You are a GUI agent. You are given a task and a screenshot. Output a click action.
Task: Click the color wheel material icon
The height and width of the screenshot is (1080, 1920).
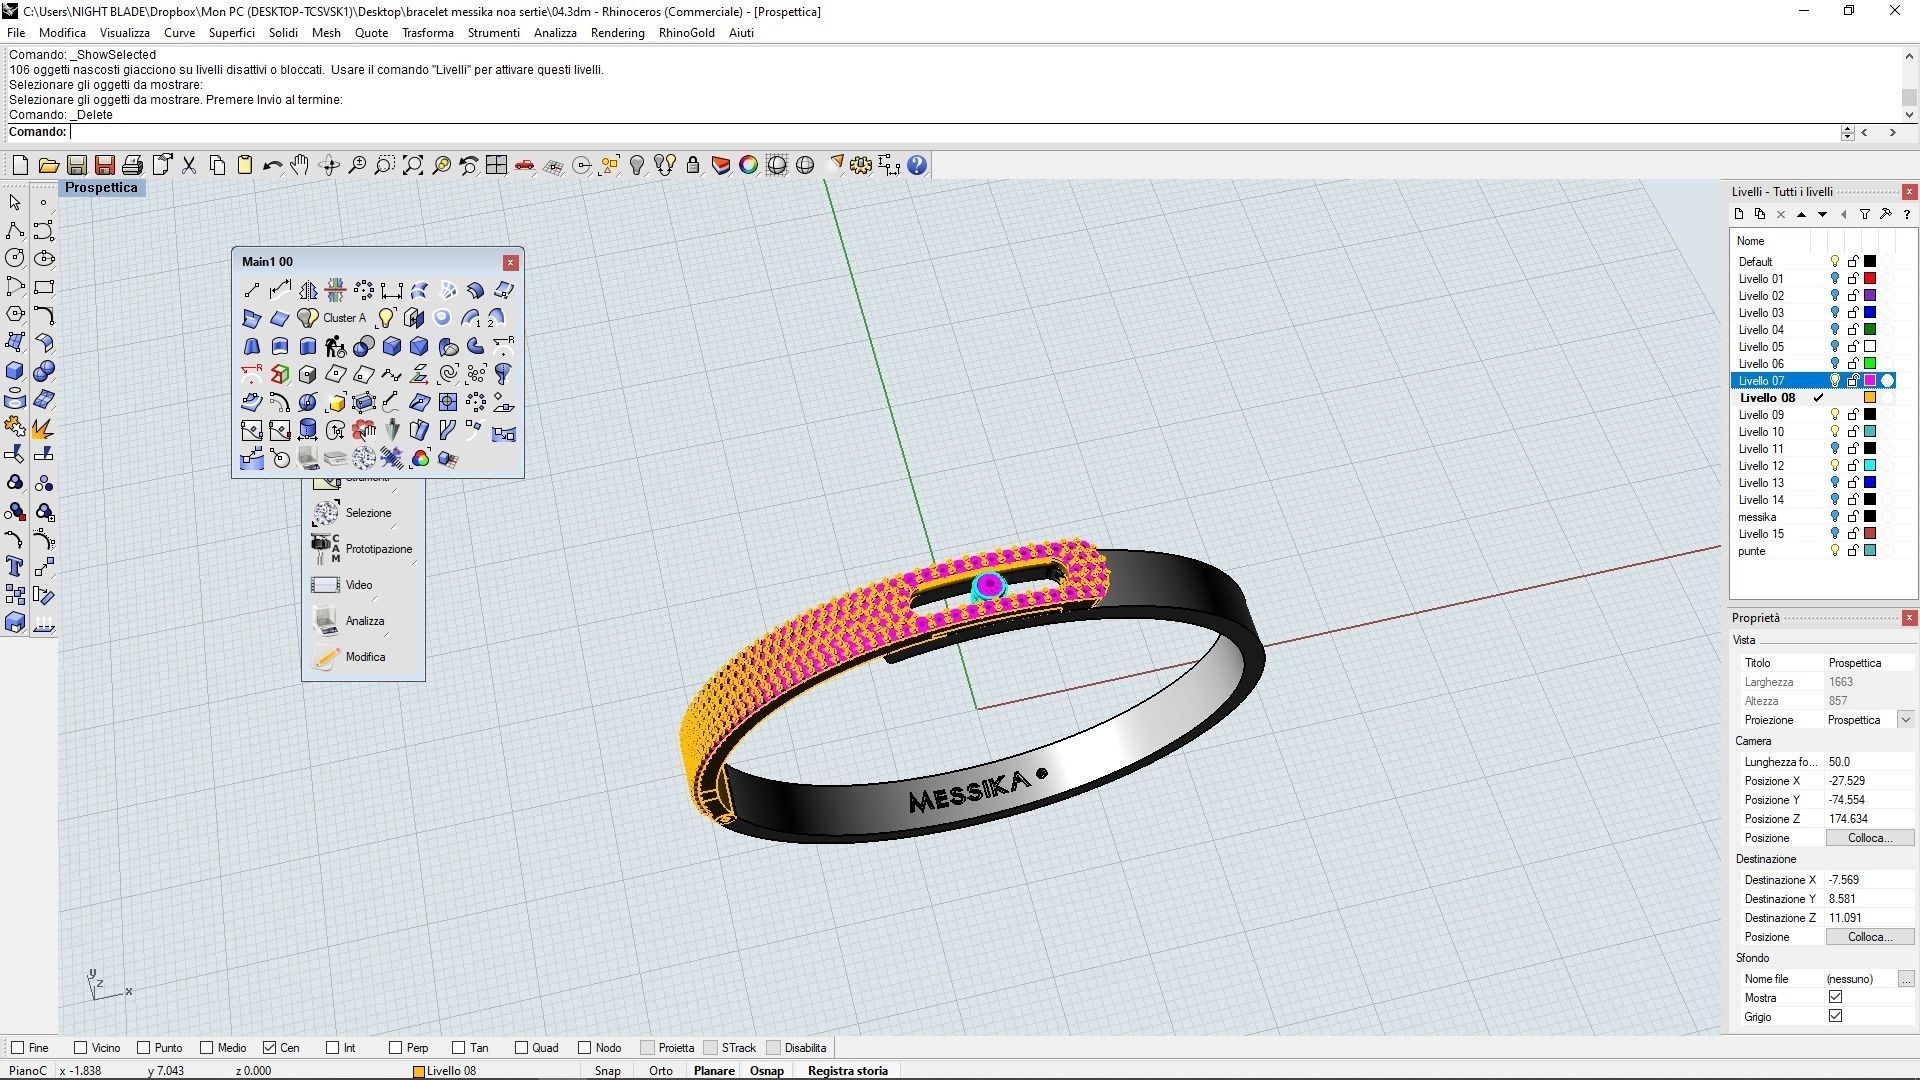748,165
